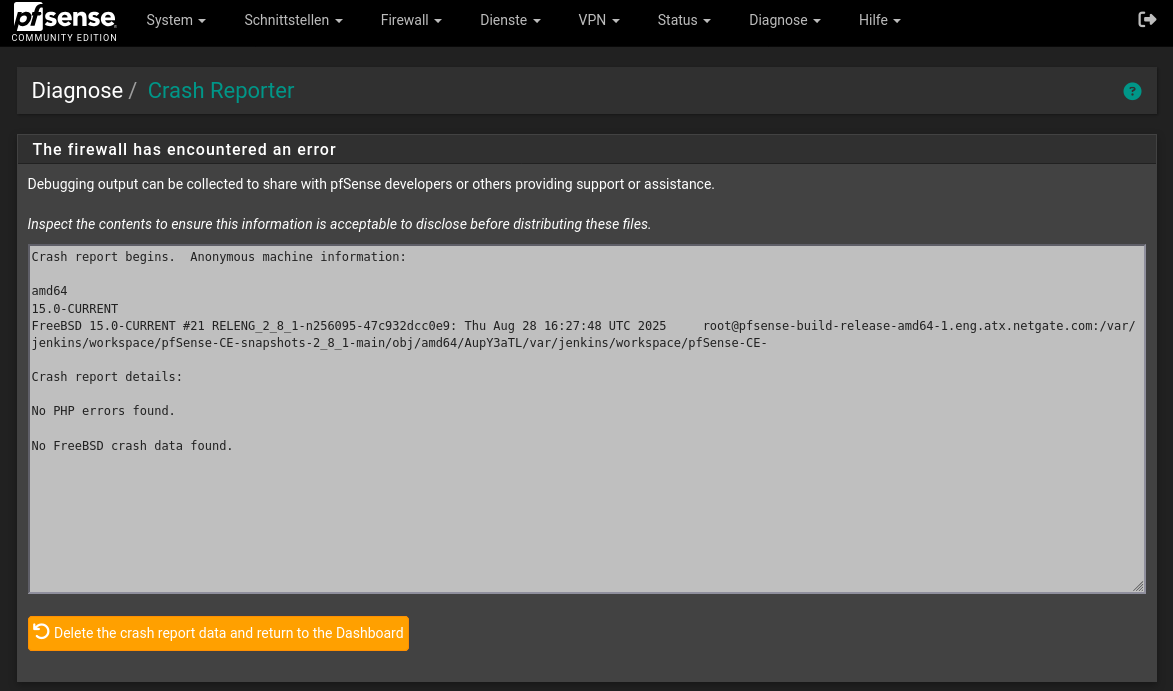This screenshot has height=691, width=1173.
Task: Open the green help question mark icon
Action: click(x=1132, y=91)
